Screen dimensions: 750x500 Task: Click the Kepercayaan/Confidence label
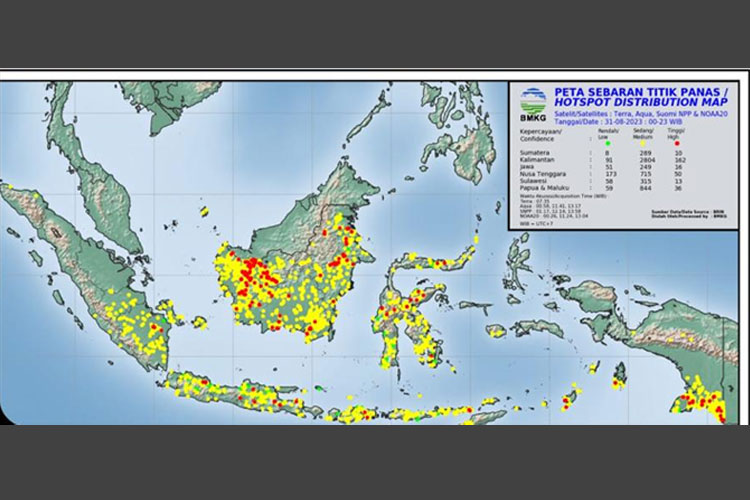(541, 135)
